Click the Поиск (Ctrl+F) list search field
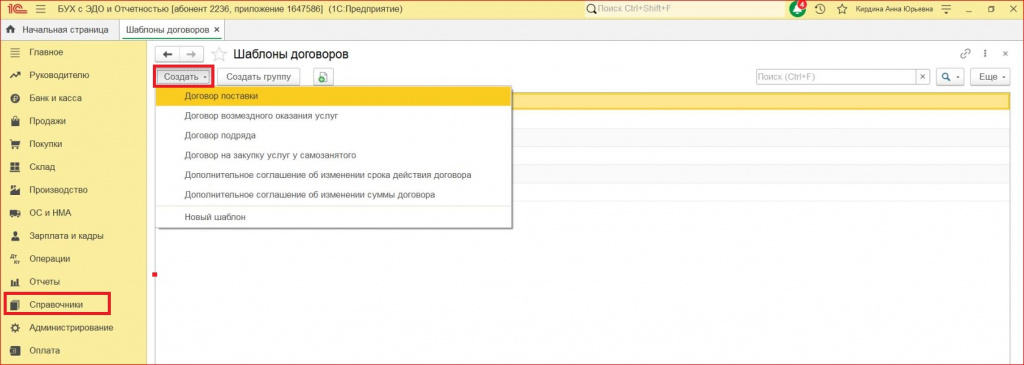 pyautogui.click(x=836, y=77)
